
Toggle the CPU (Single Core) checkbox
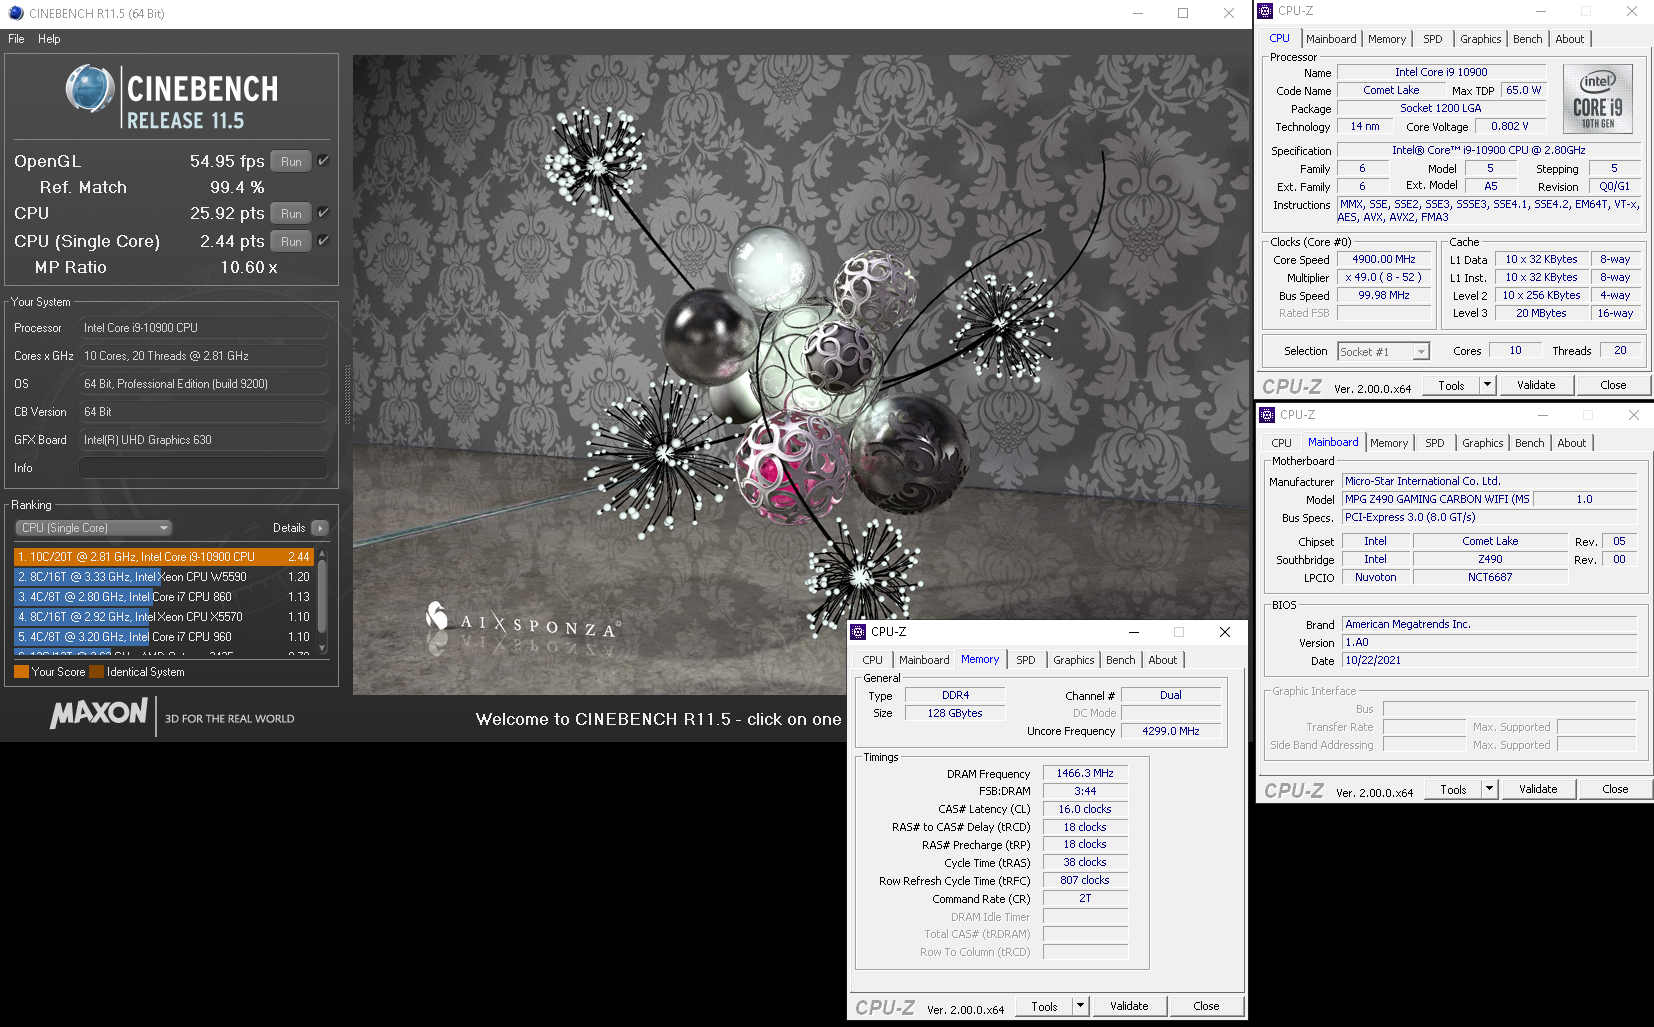[323, 240]
